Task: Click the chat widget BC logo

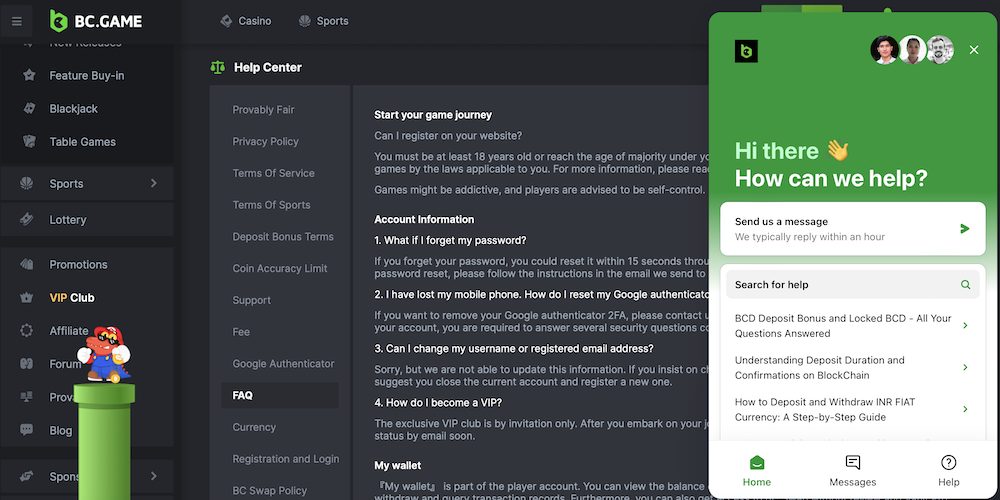Action: (746, 51)
